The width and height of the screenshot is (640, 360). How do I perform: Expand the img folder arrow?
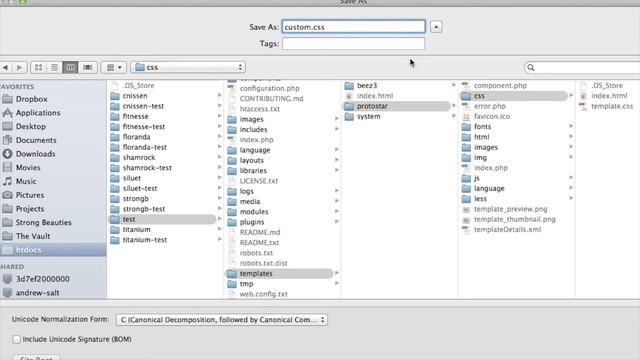point(571,157)
